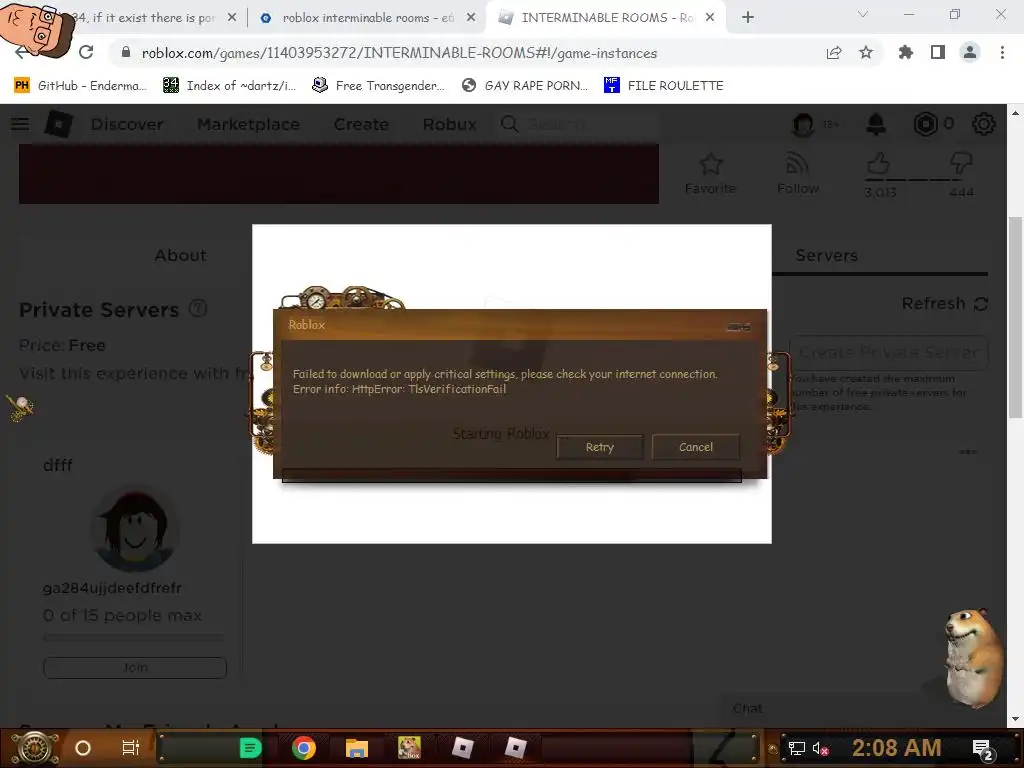
Task: Open the Extensions puzzle icon
Action: point(905,52)
